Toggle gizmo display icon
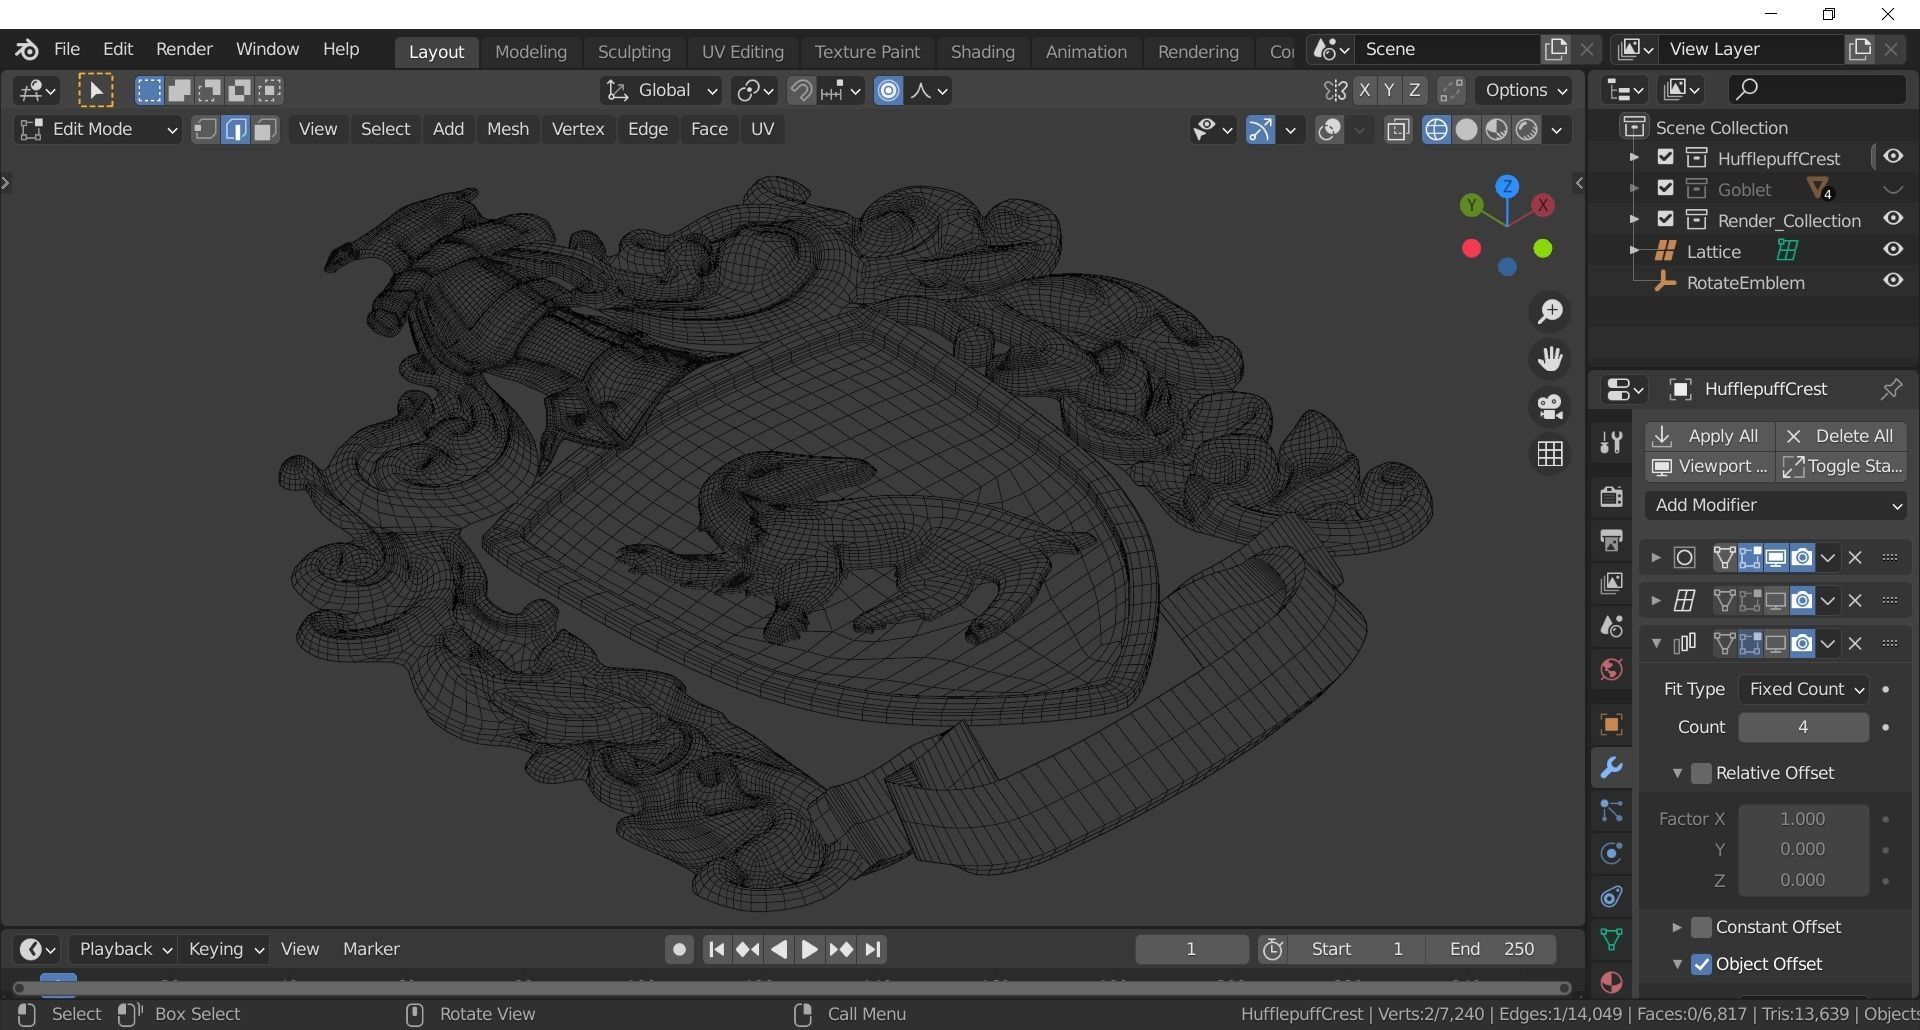Screen dimensions: 1920x1030 (1260, 130)
